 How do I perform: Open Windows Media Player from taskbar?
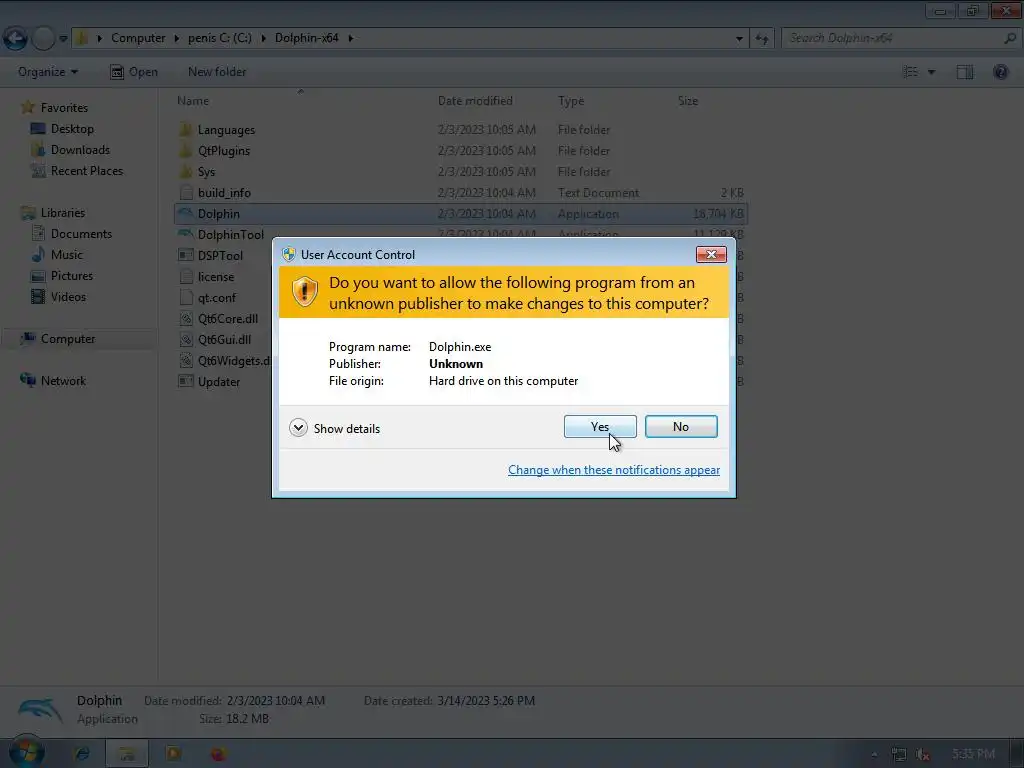click(x=173, y=754)
